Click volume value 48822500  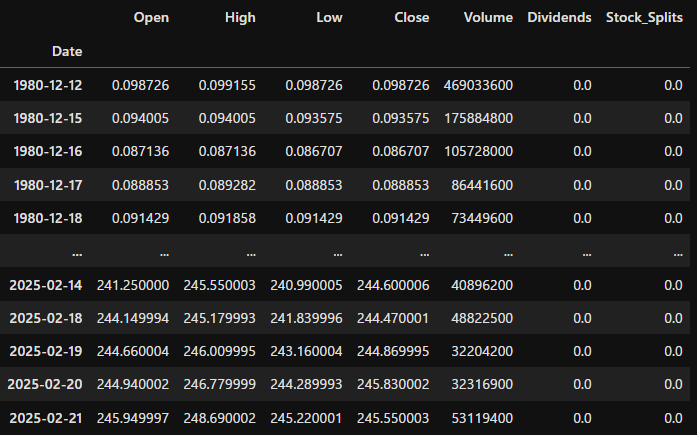(x=482, y=318)
